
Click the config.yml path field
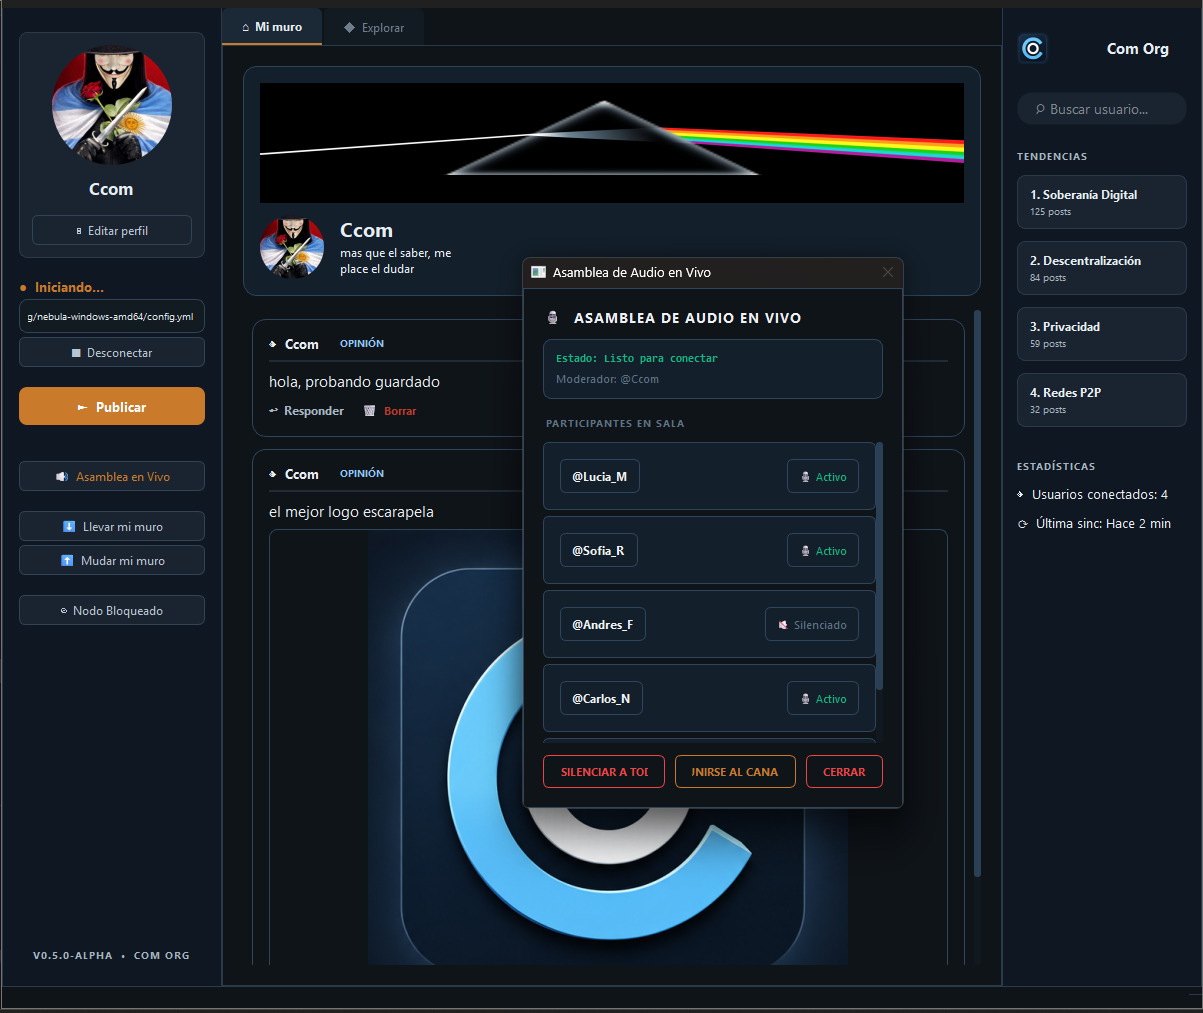coord(112,316)
